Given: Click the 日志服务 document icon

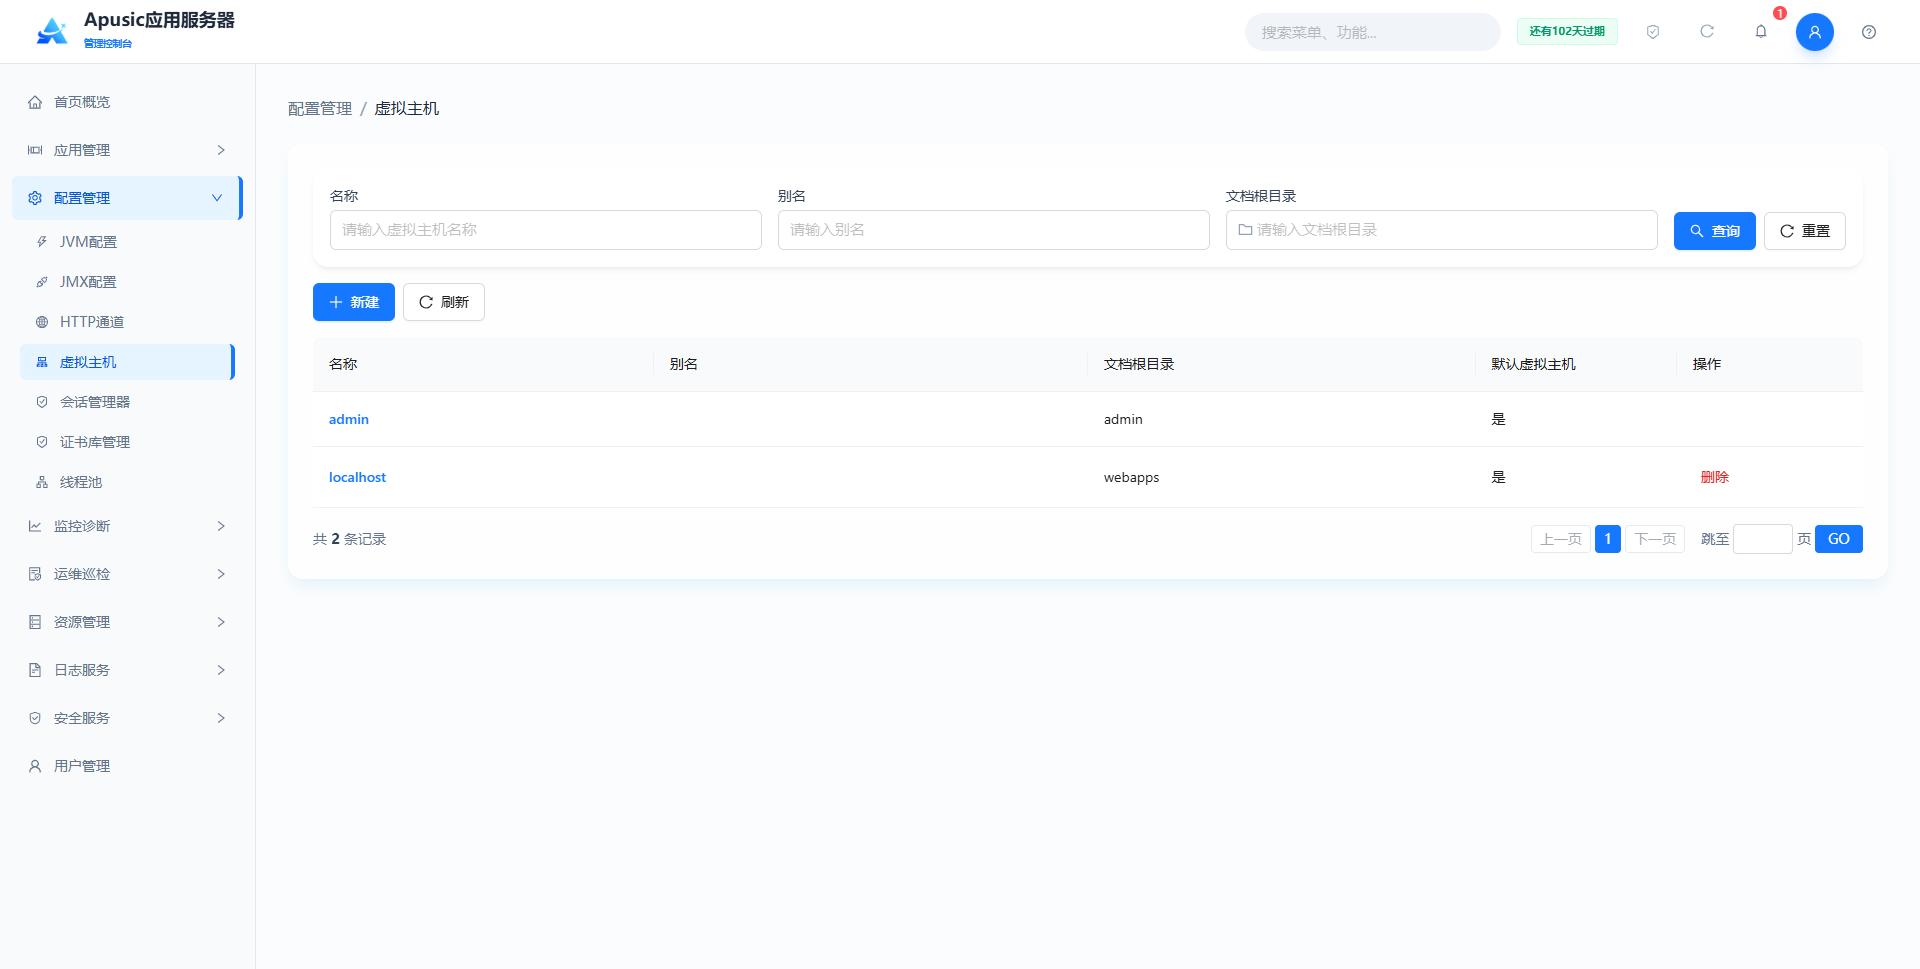Looking at the screenshot, I should click(x=35, y=670).
